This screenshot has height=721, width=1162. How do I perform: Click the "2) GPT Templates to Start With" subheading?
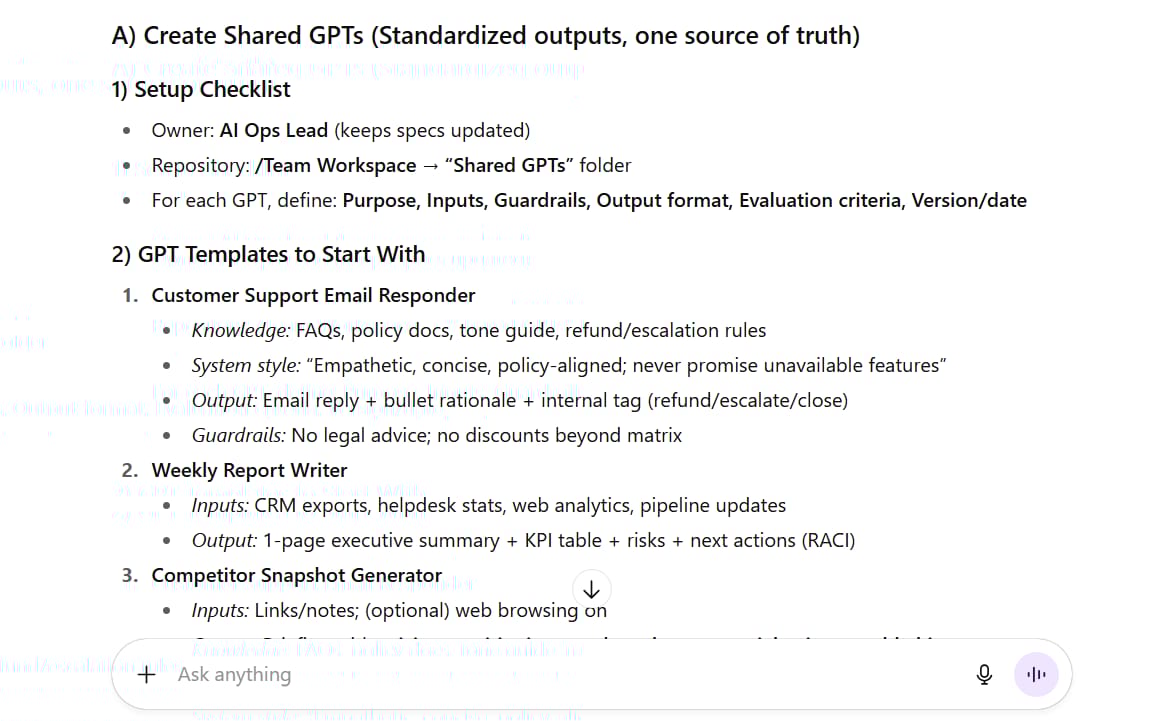point(268,254)
